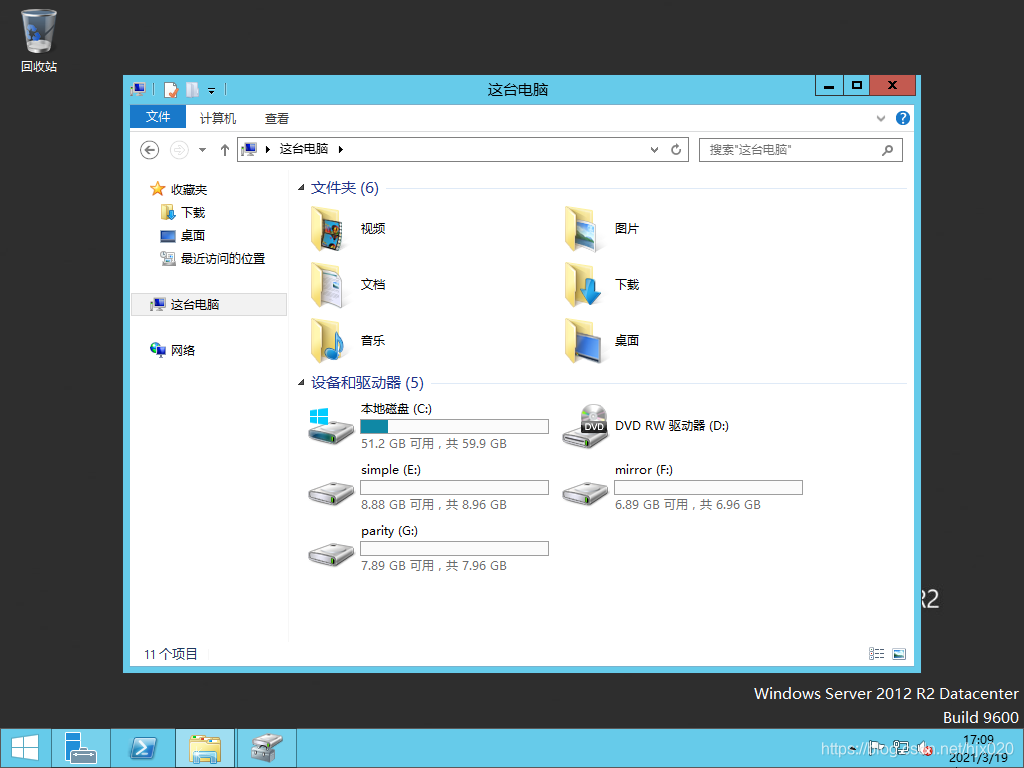The width and height of the screenshot is (1024, 768).
Task: Open Server Manager from the taskbar
Action: click(80, 748)
